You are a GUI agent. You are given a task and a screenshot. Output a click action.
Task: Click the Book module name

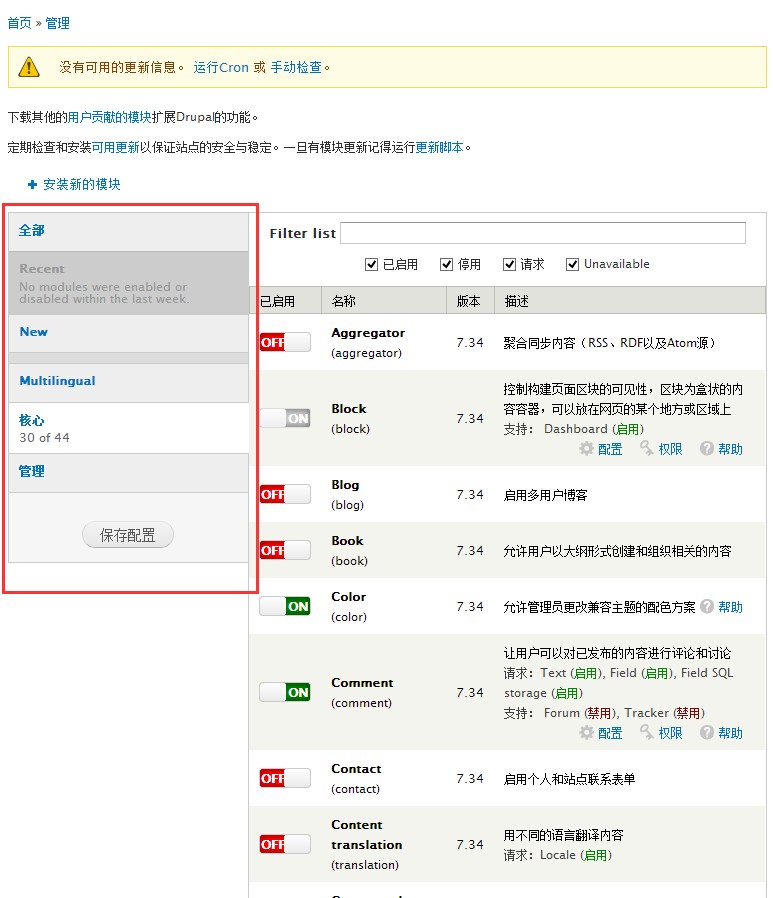[x=347, y=541]
